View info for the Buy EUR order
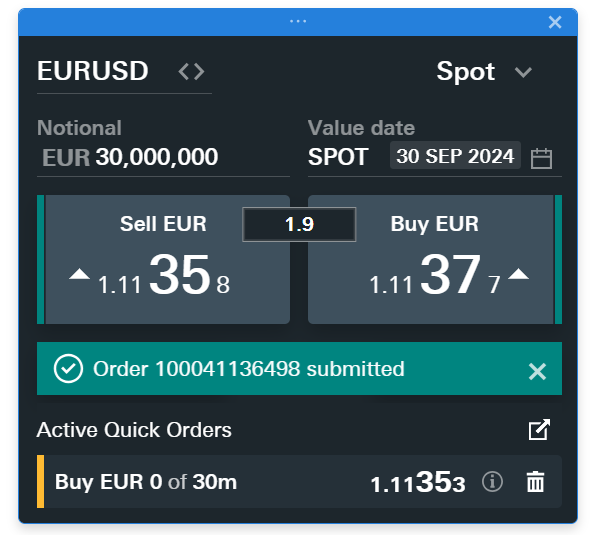600x535 pixels. (492, 482)
